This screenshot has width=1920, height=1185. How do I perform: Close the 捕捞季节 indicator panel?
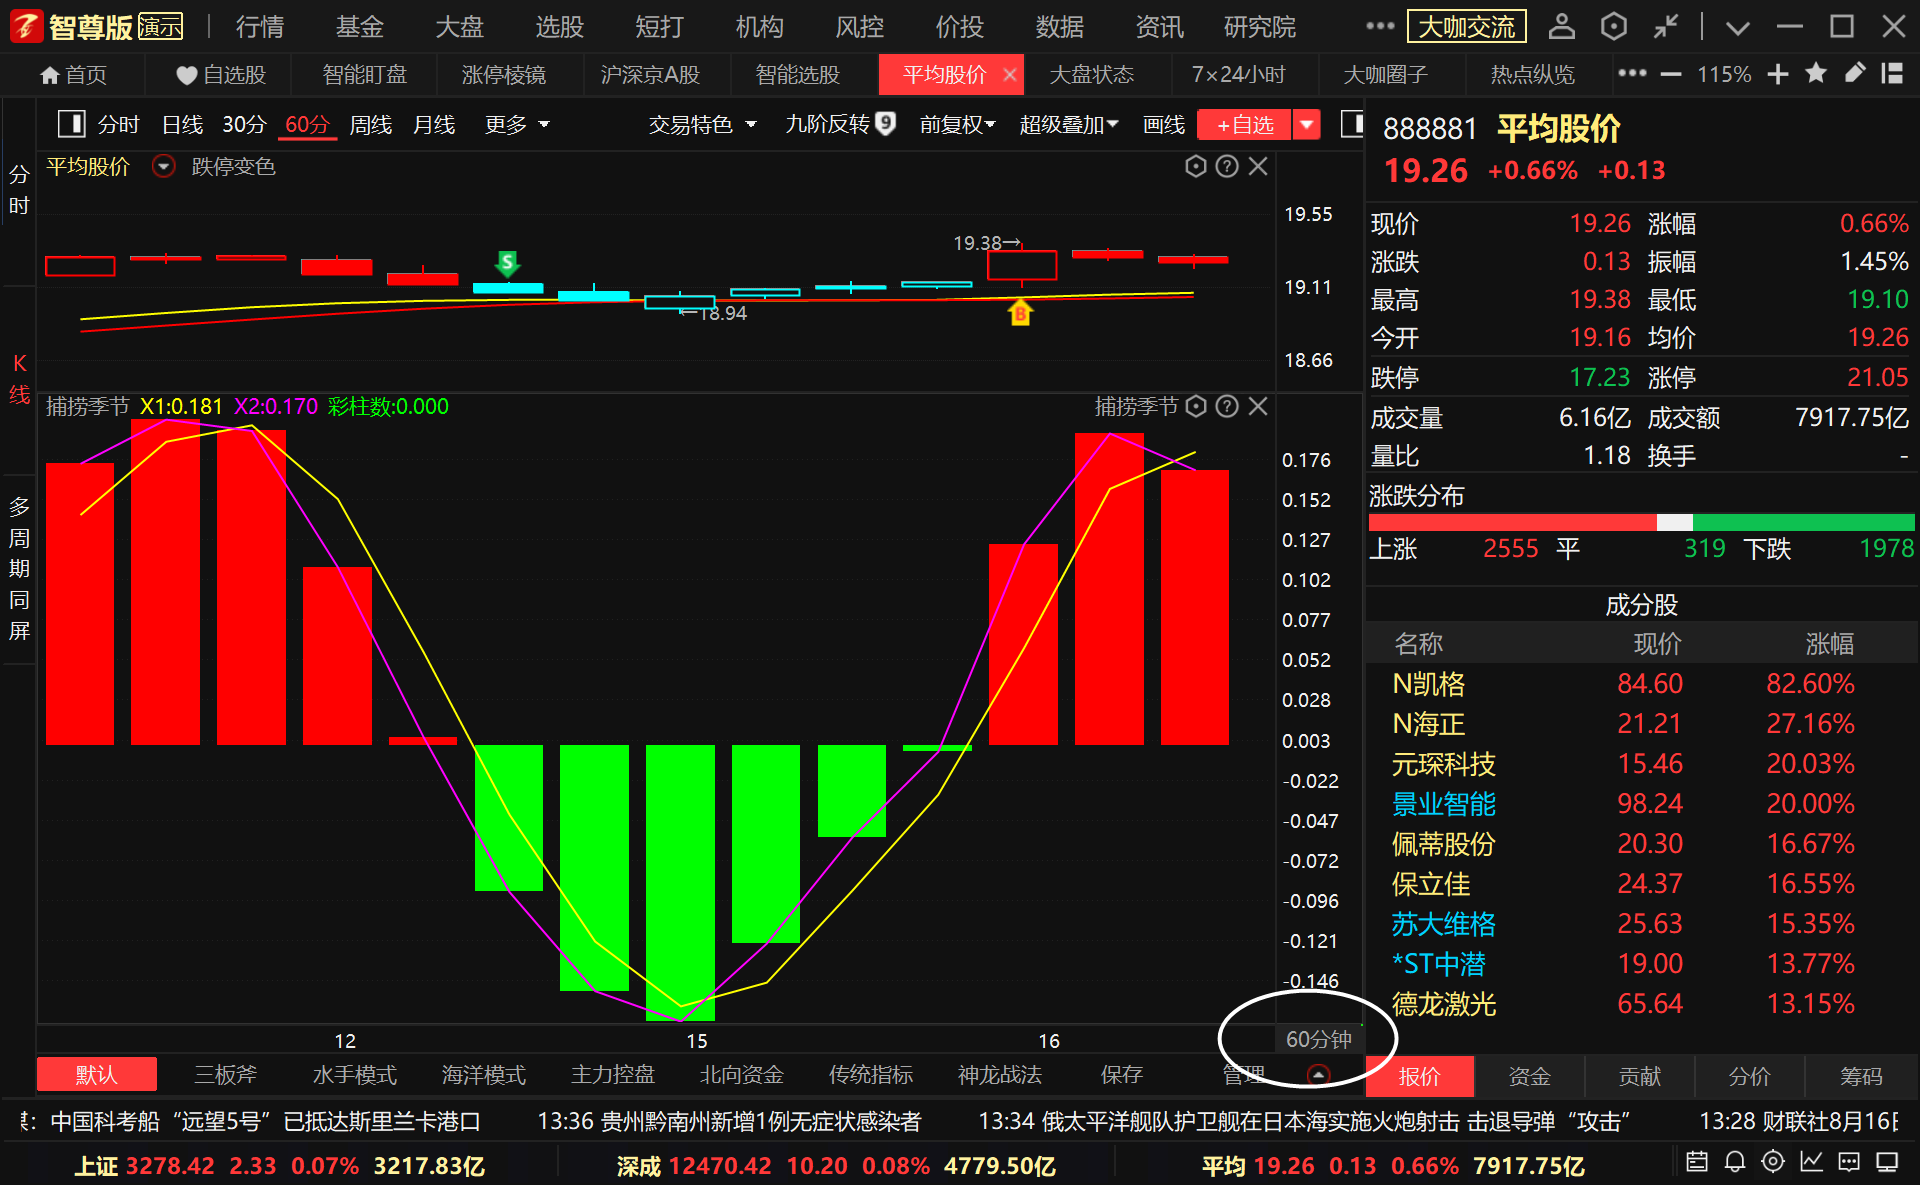(x=1258, y=406)
